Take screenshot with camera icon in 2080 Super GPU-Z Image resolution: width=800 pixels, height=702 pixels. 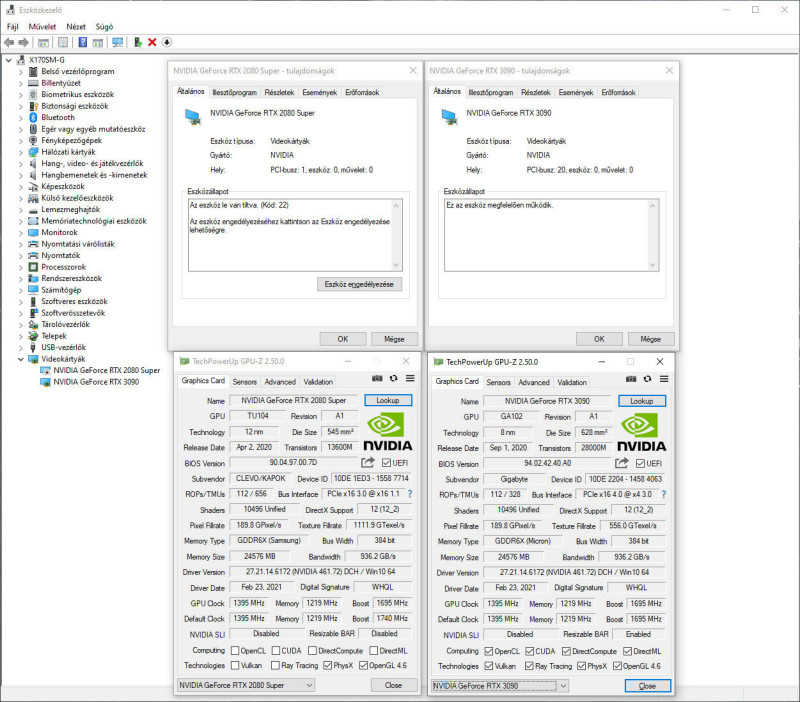click(x=377, y=379)
